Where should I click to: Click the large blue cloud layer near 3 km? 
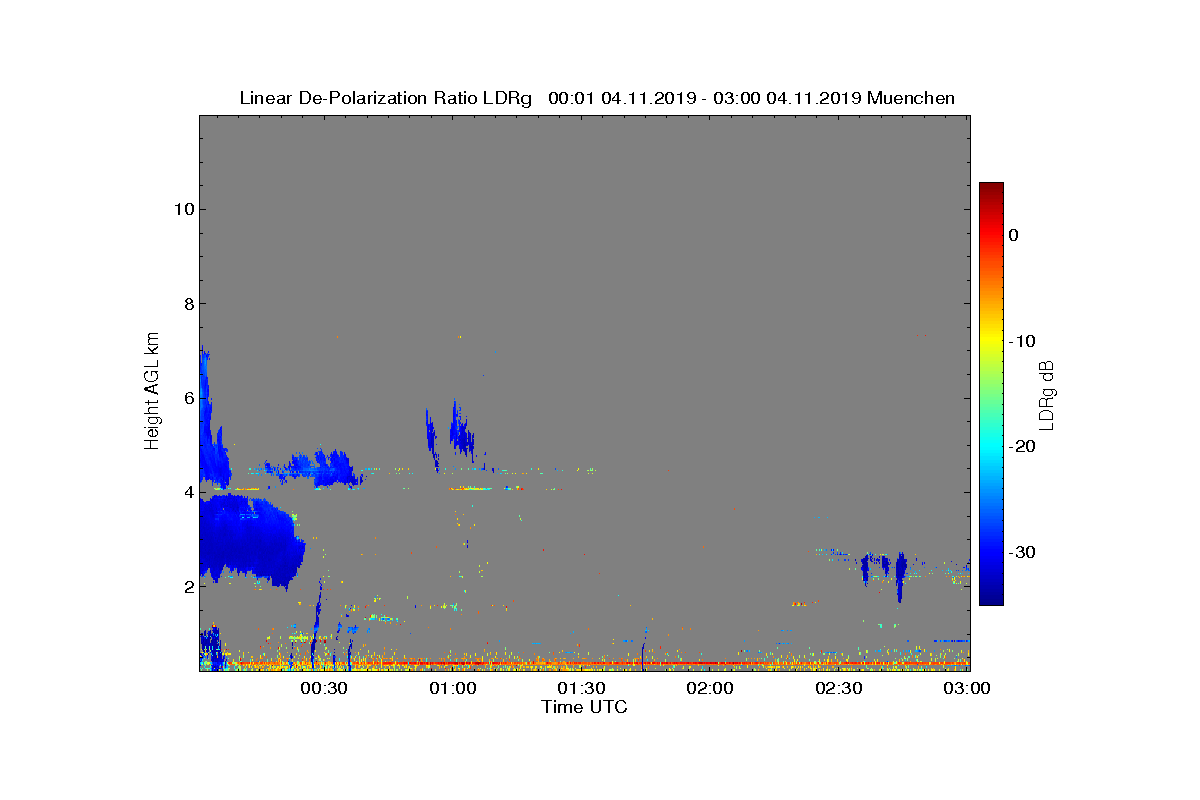(x=250, y=540)
